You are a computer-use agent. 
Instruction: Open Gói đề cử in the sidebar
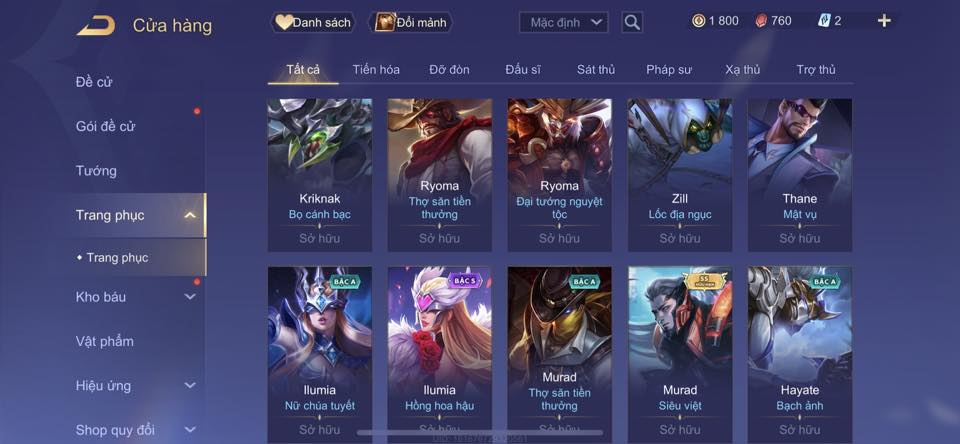pos(105,127)
